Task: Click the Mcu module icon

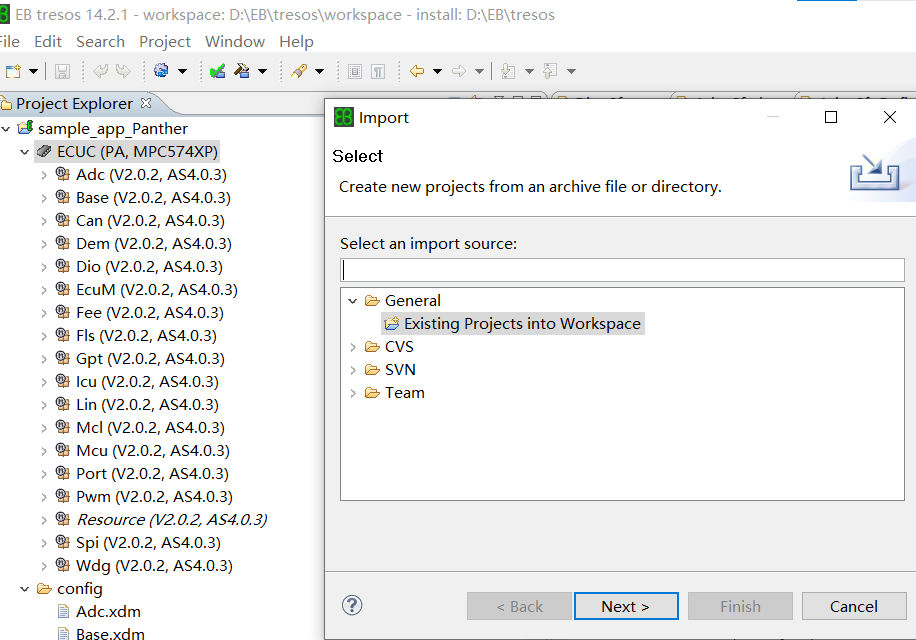Action: click(x=63, y=450)
